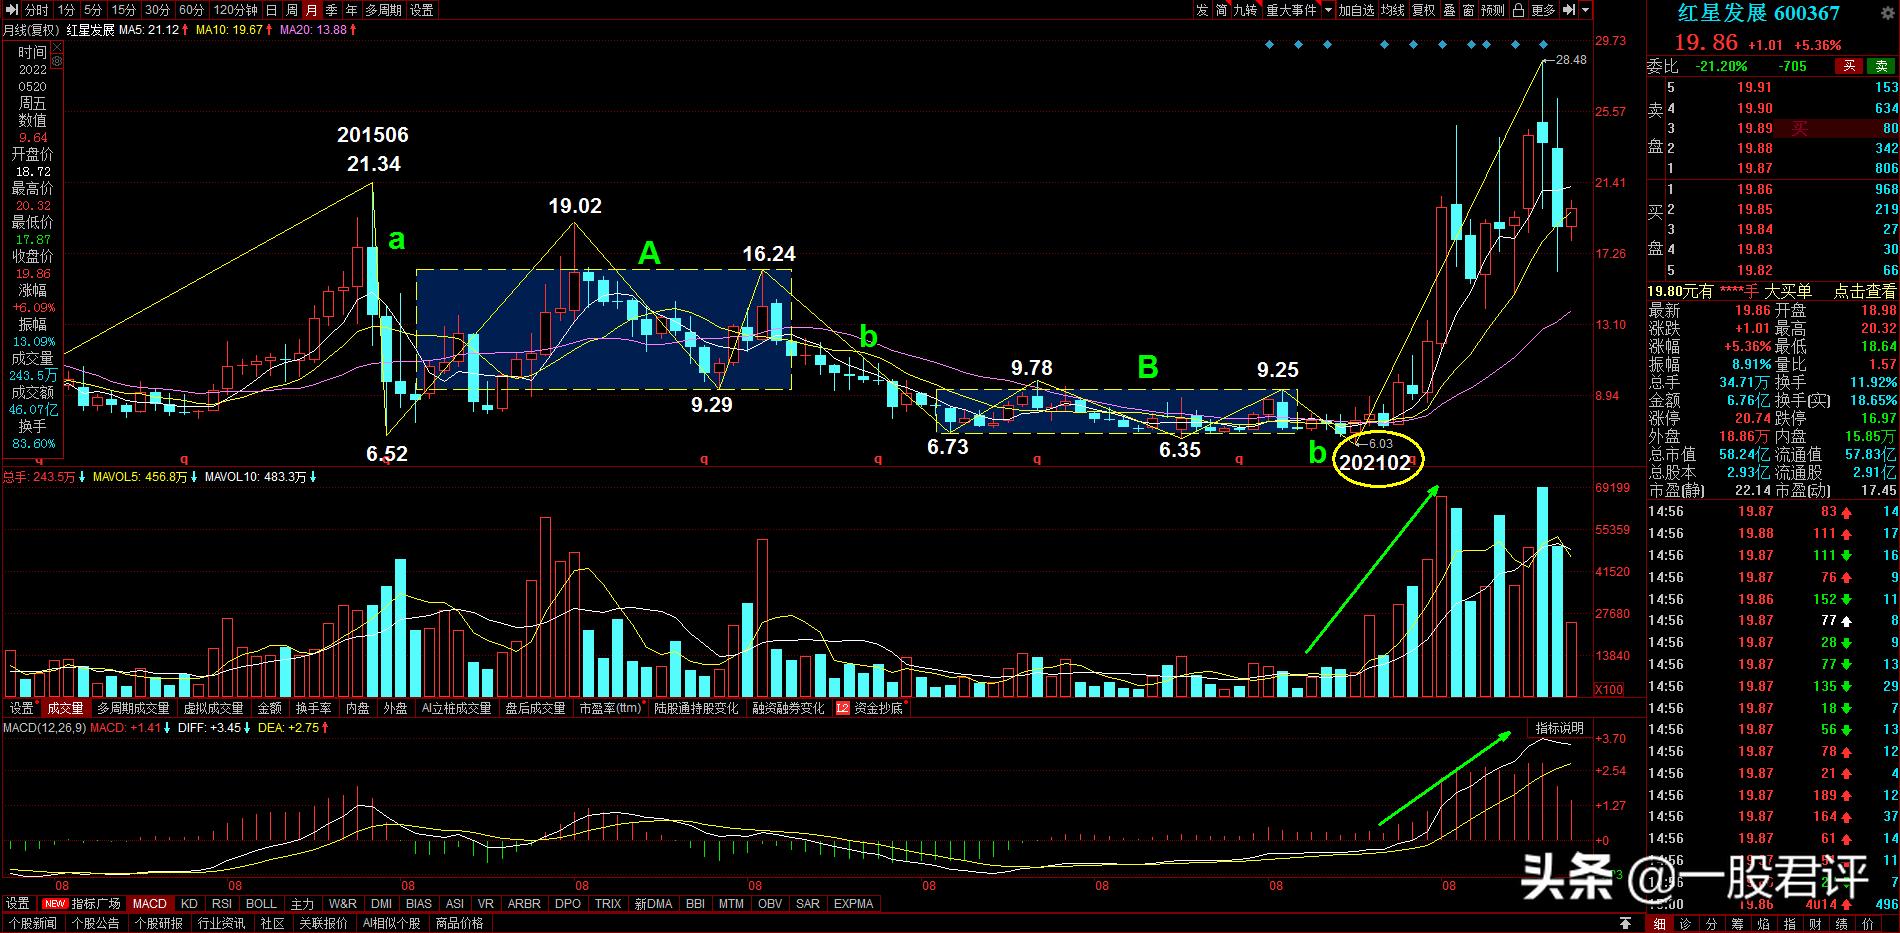Switch to the 市盈率(ttm) tab
1900x933 pixels.
point(610,708)
